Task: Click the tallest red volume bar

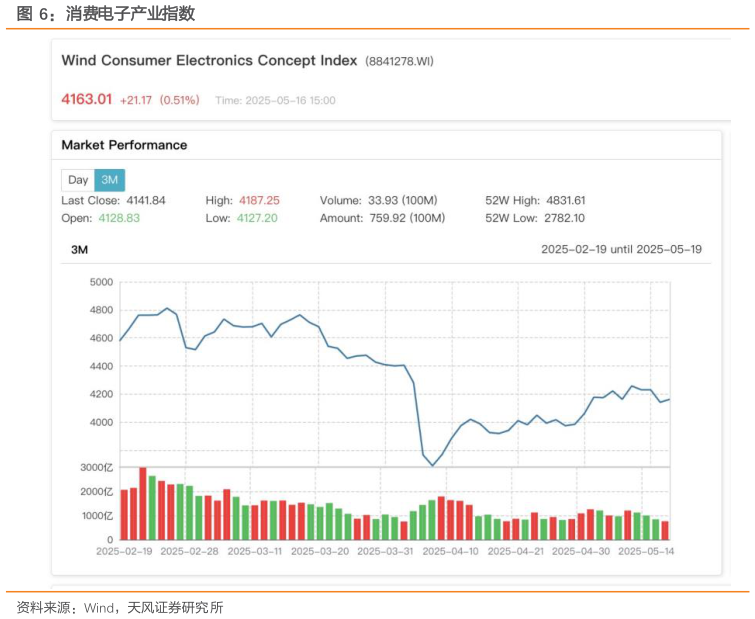Action: tap(143, 504)
